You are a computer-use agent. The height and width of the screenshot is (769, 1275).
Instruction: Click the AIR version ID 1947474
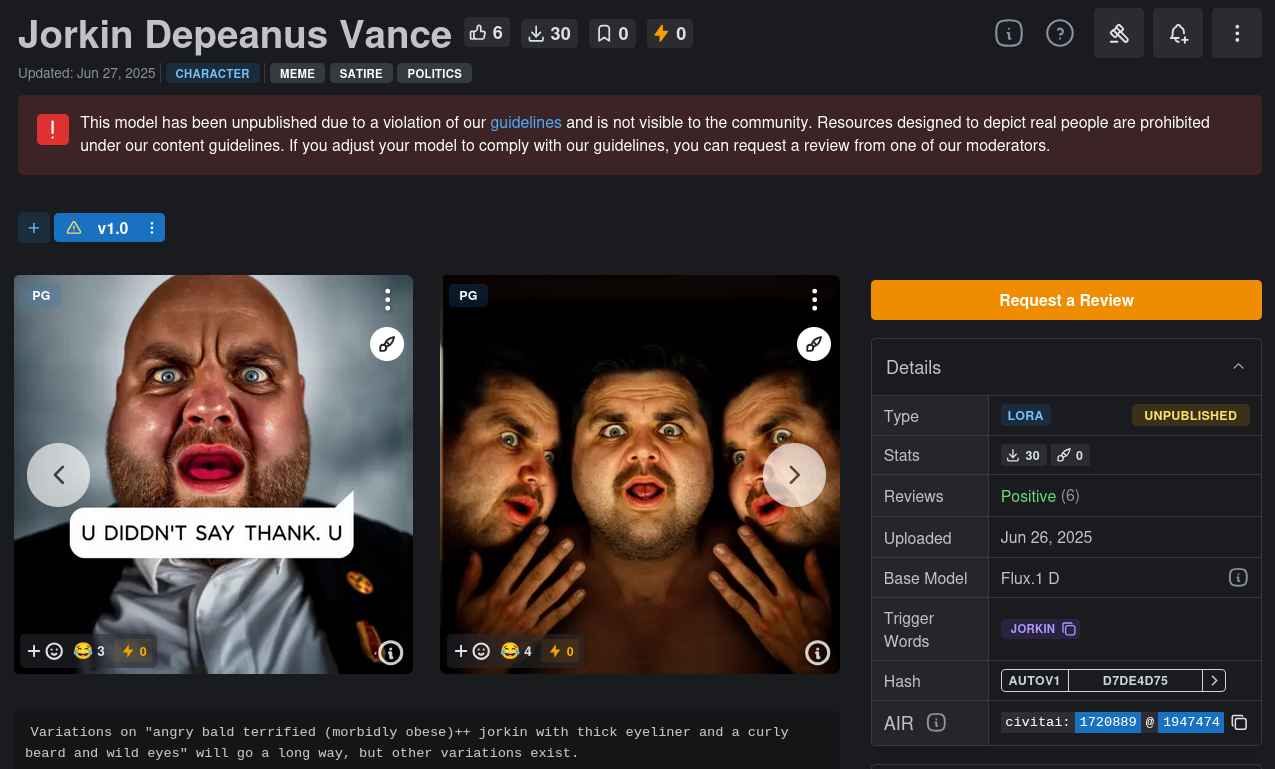point(1190,722)
